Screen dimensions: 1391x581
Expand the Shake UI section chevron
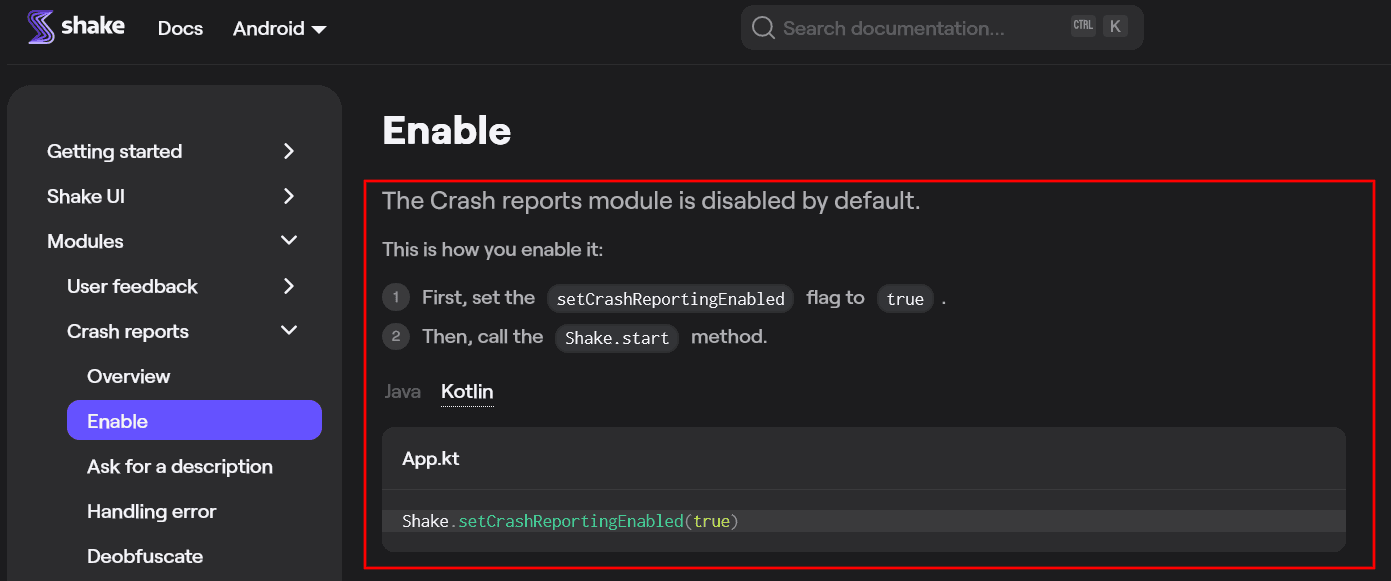pos(289,196)
